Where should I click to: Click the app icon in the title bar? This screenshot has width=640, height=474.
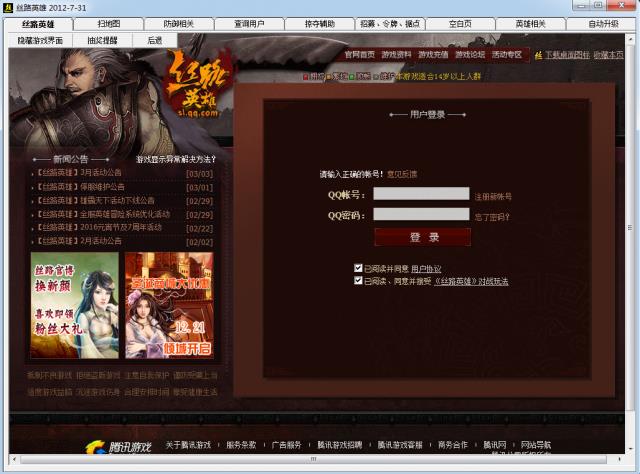(8, 7)
